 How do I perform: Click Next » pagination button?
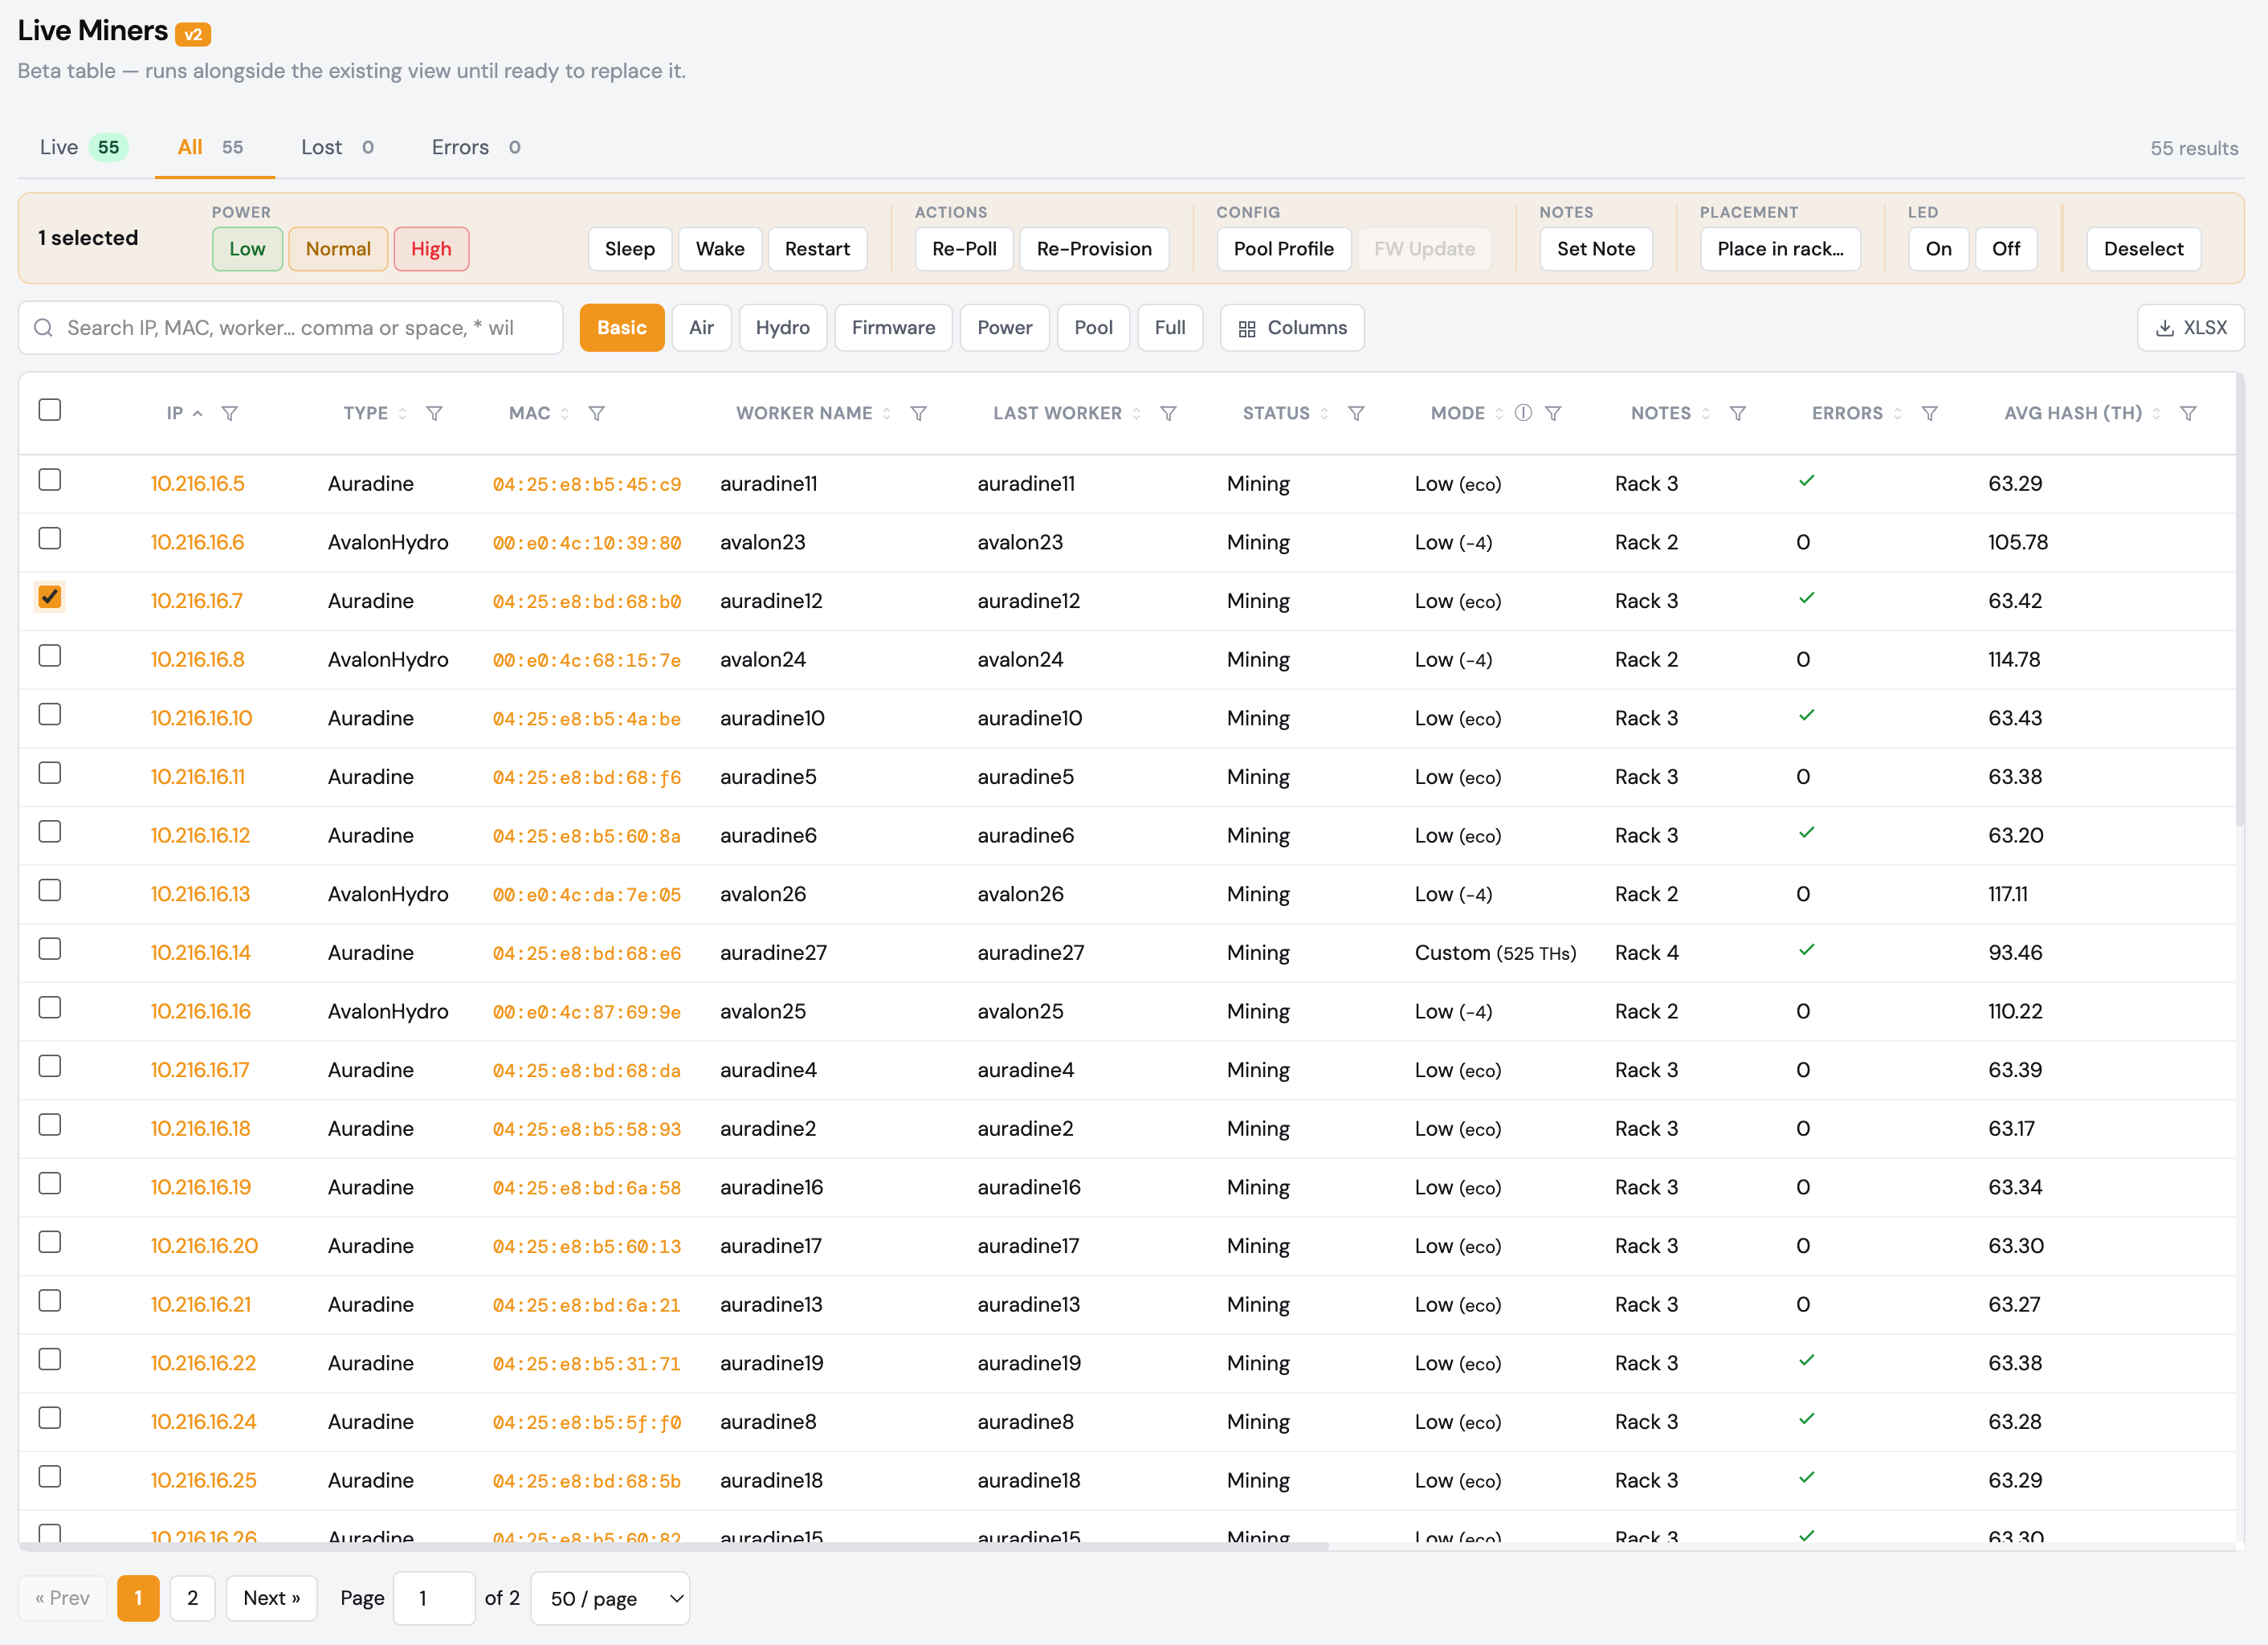pyautogui.click(x=271, y=1598)
